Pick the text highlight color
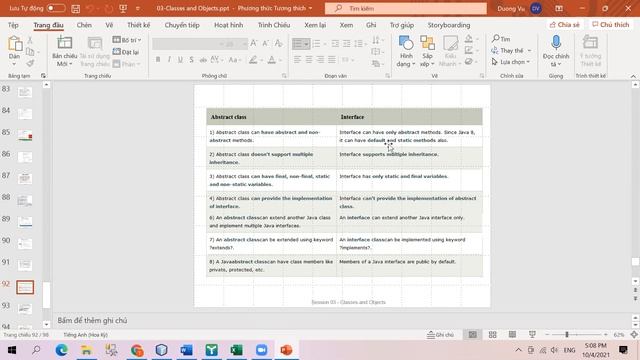 (x=253, y=60)
